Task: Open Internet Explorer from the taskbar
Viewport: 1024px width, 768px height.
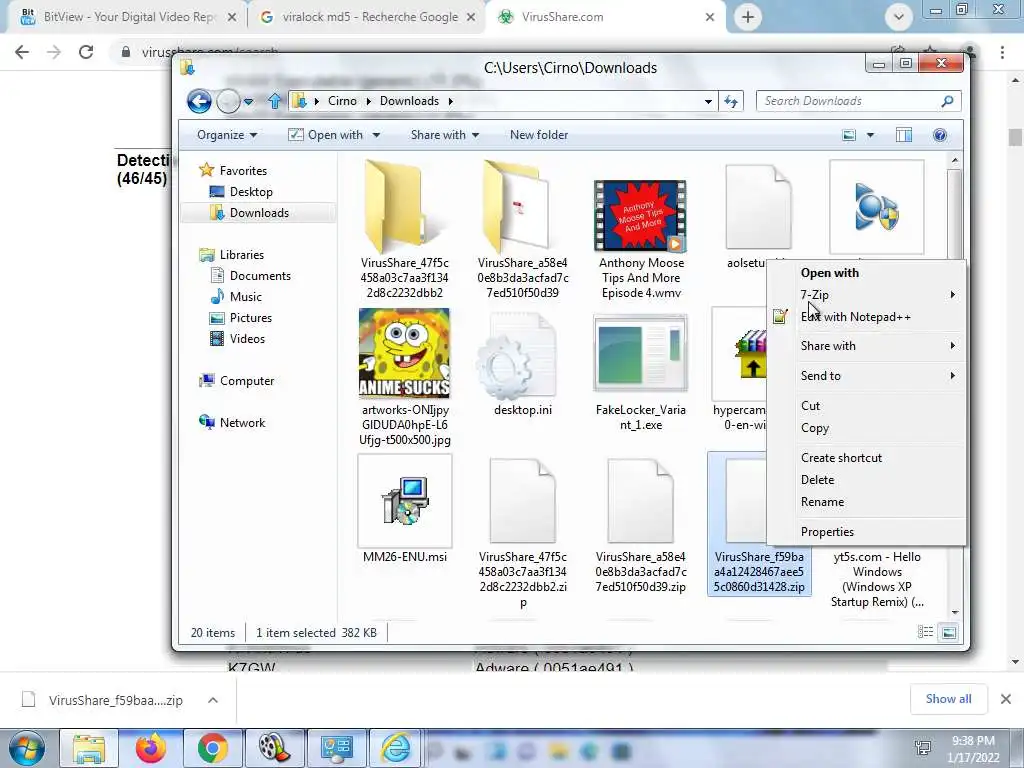Action: [396, 748]
